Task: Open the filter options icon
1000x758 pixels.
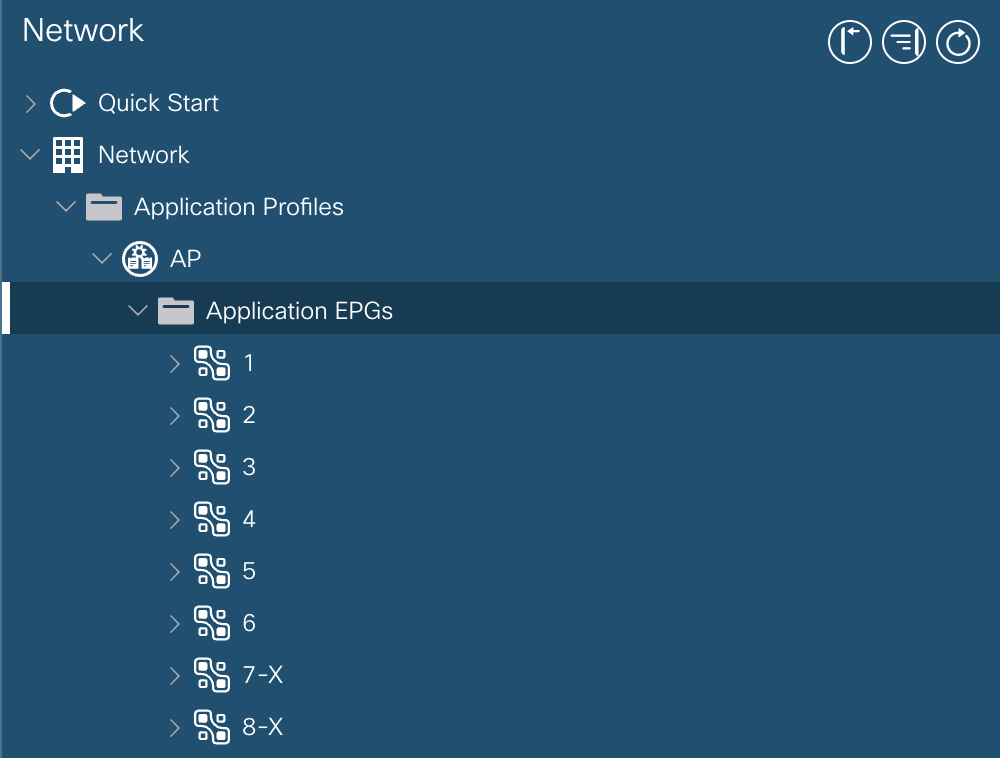Action: [x=903, y=42]
